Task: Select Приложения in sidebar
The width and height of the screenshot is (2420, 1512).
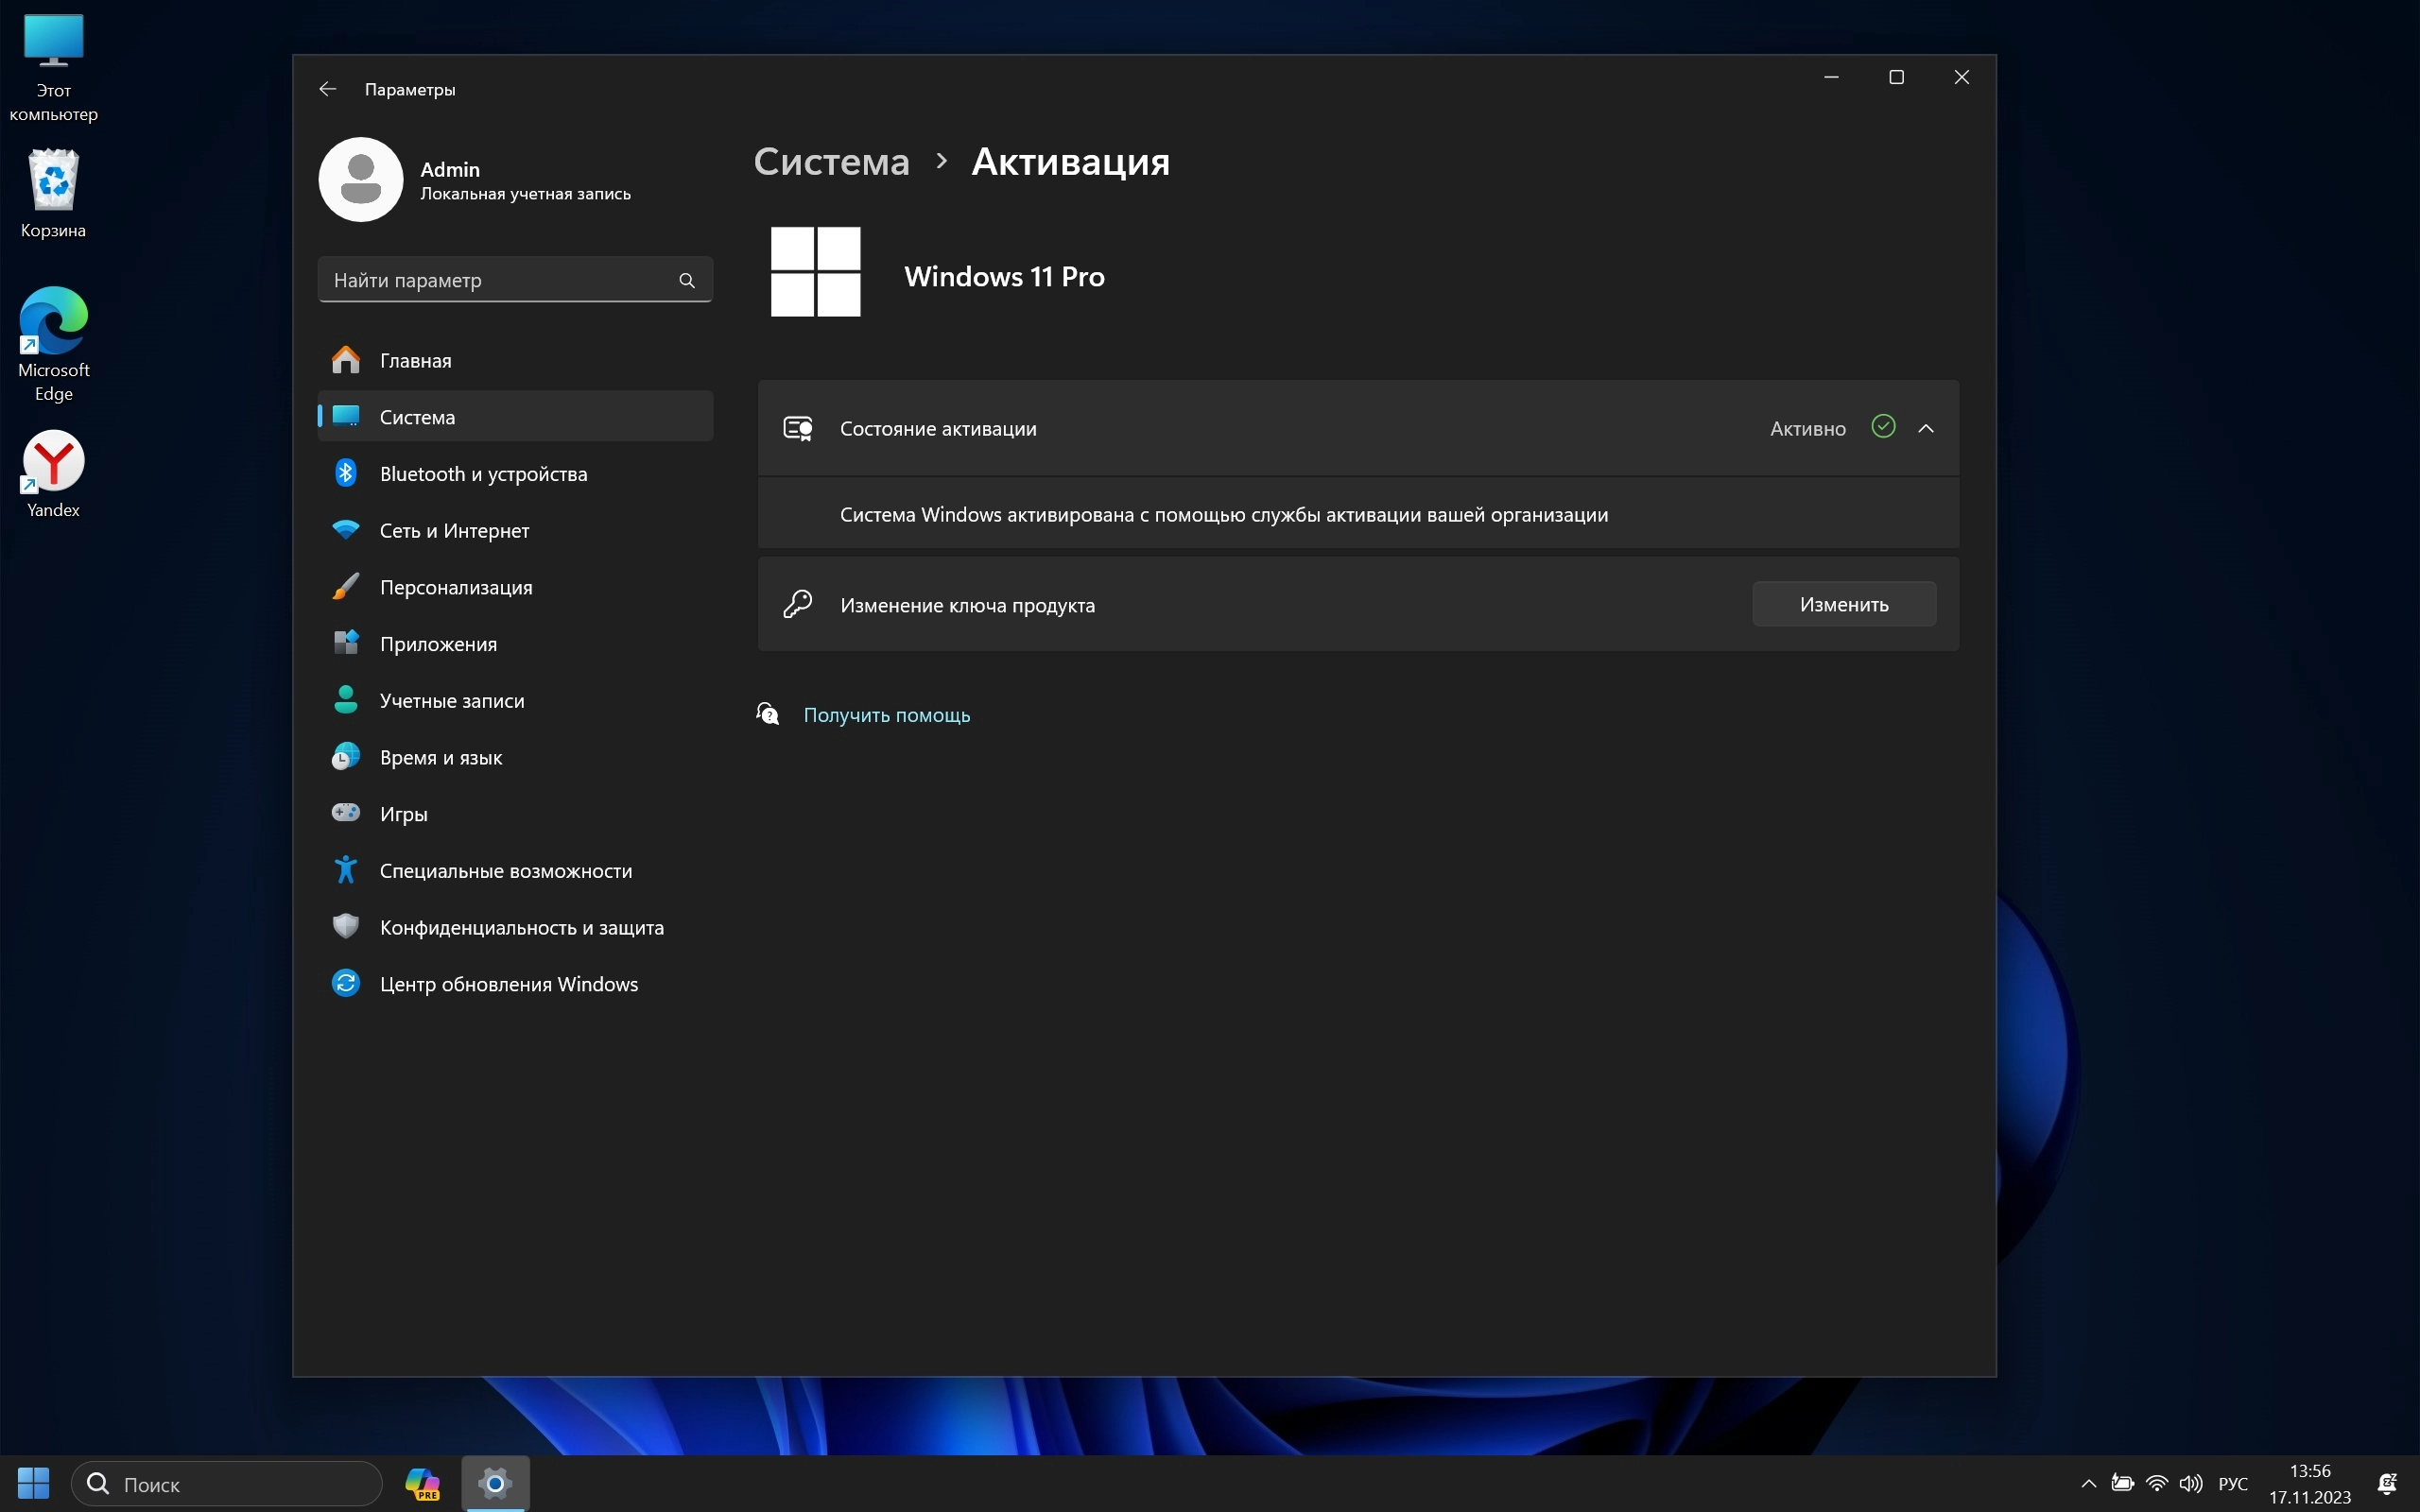Action: (x=438, y=644)
